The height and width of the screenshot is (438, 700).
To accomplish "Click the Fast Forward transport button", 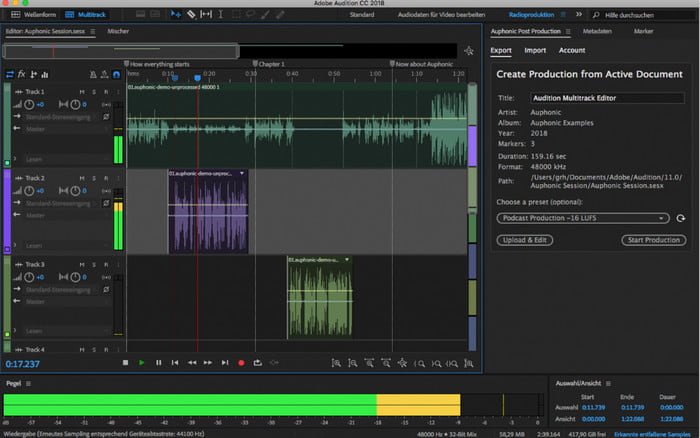I will [x=208, y=363].
